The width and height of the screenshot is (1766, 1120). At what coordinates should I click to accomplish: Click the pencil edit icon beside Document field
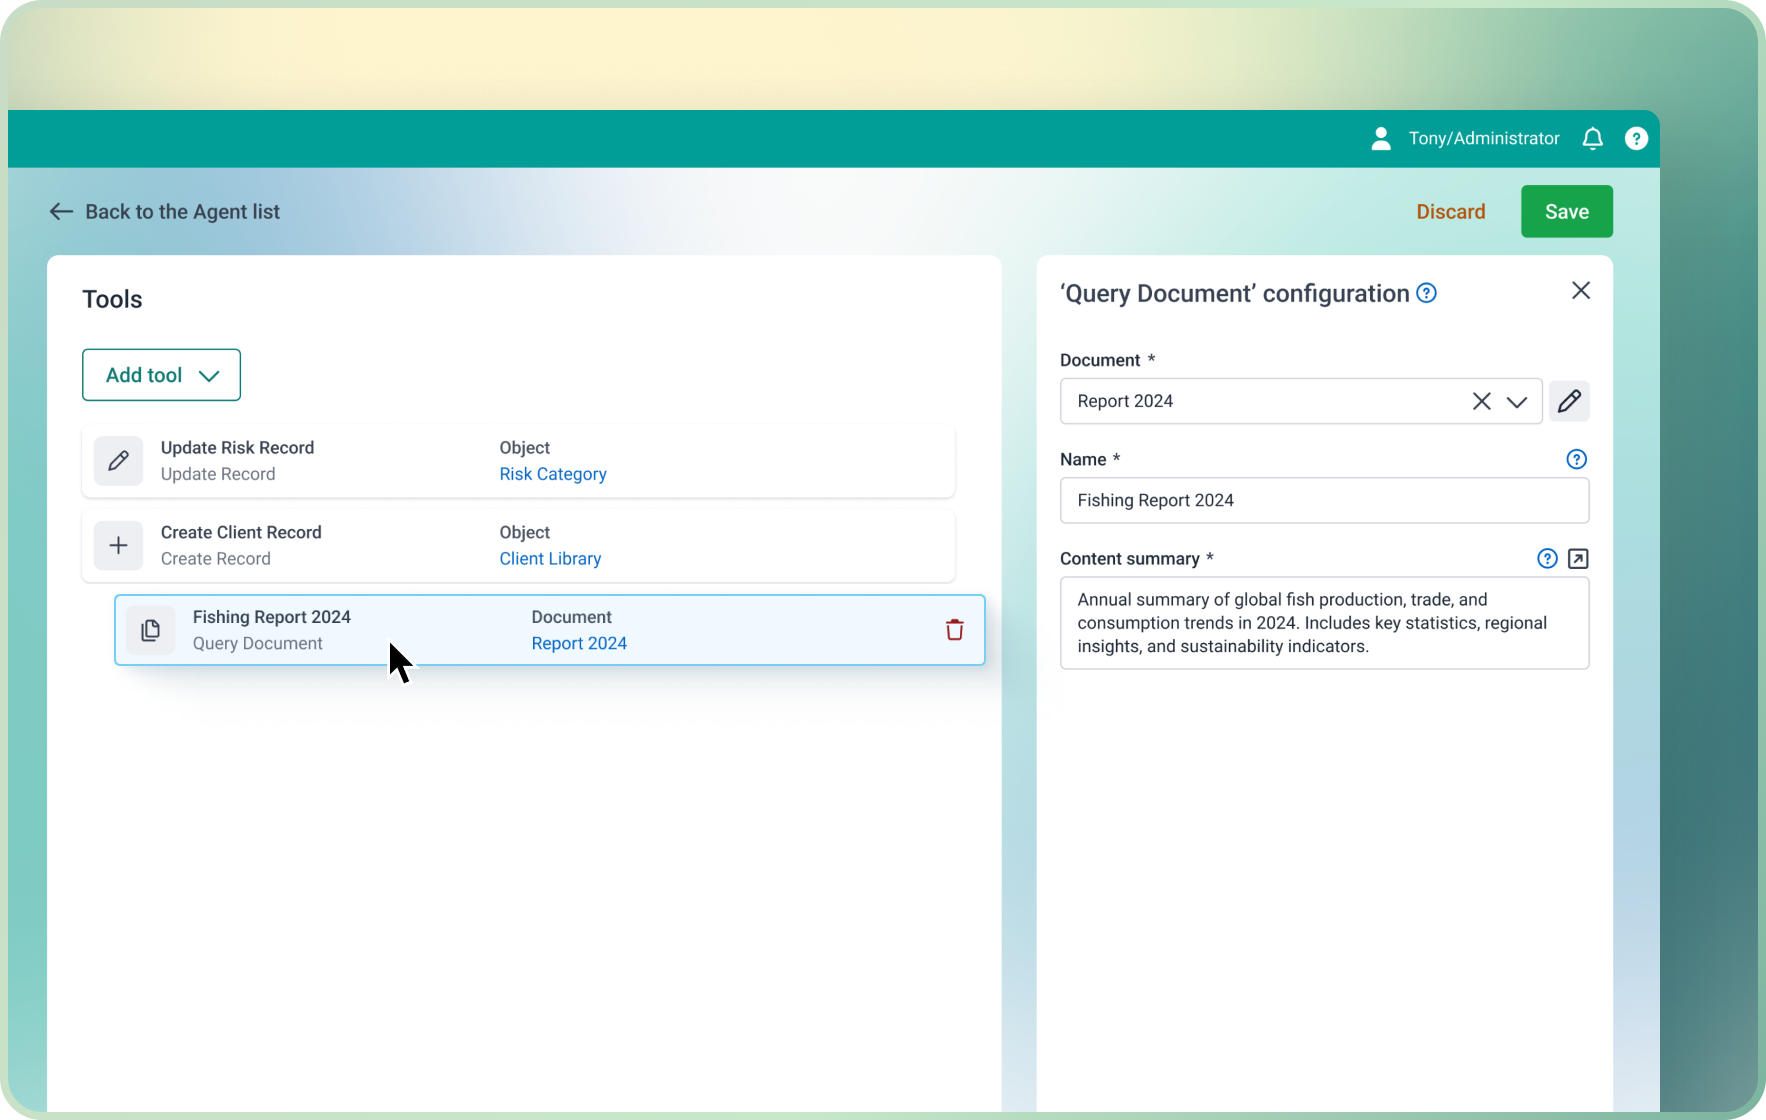click(x=1569, y=401)
